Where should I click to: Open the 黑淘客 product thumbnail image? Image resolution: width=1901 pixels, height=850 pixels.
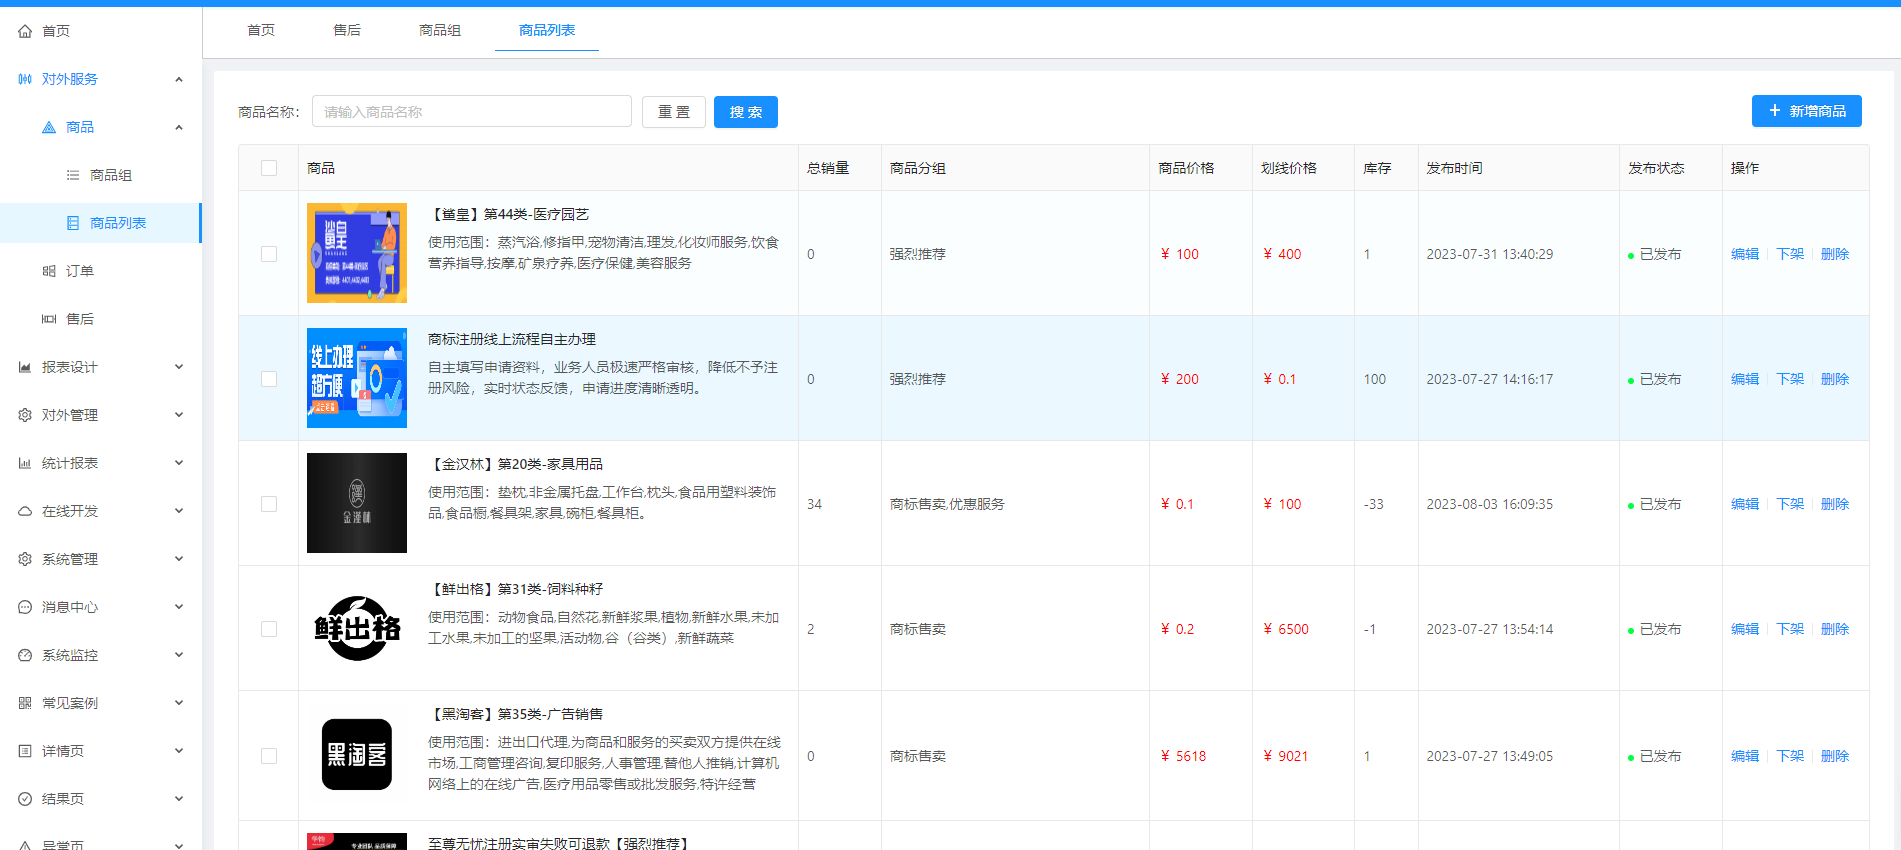tap(357, 755)
